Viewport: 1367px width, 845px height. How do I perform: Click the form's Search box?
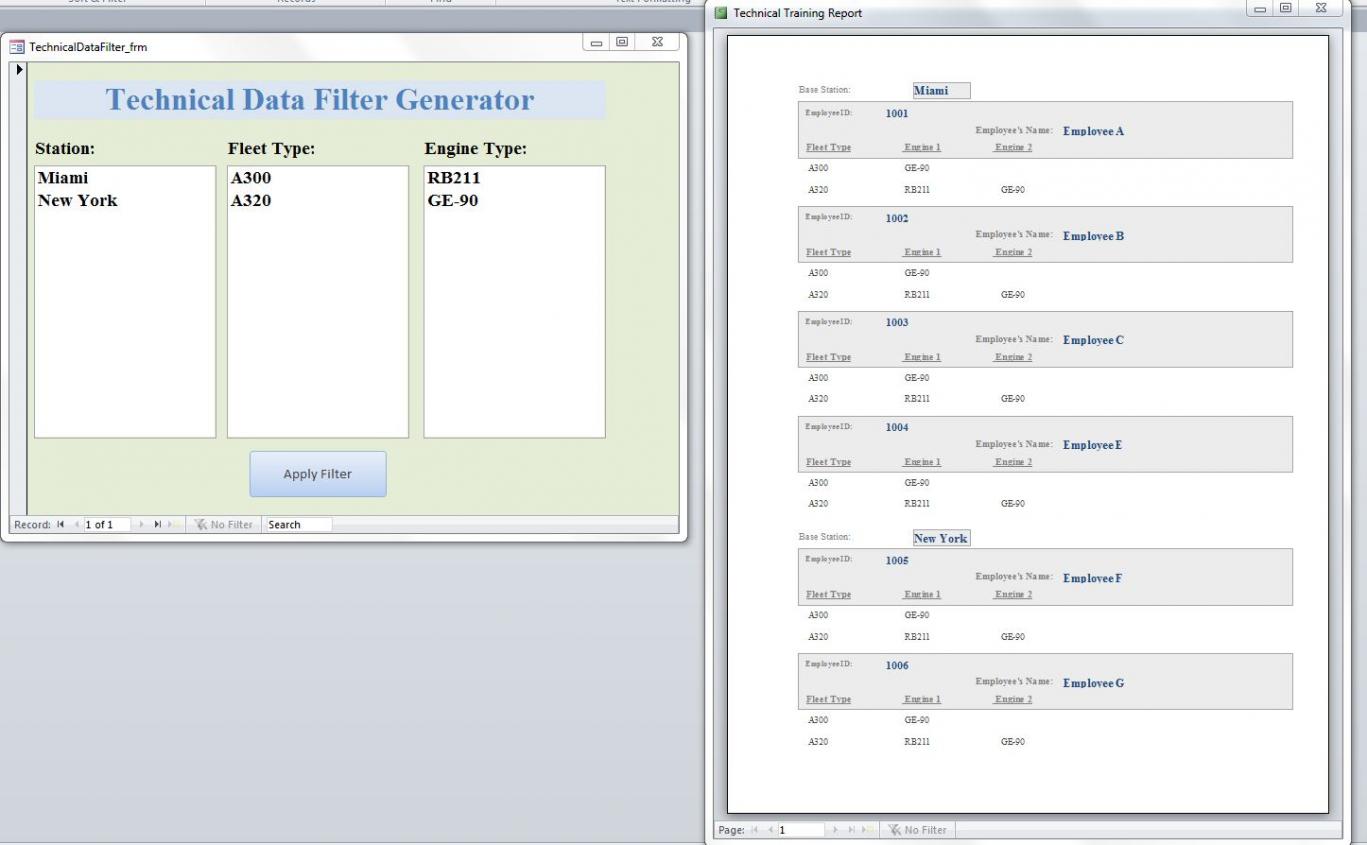coord(298,524)
